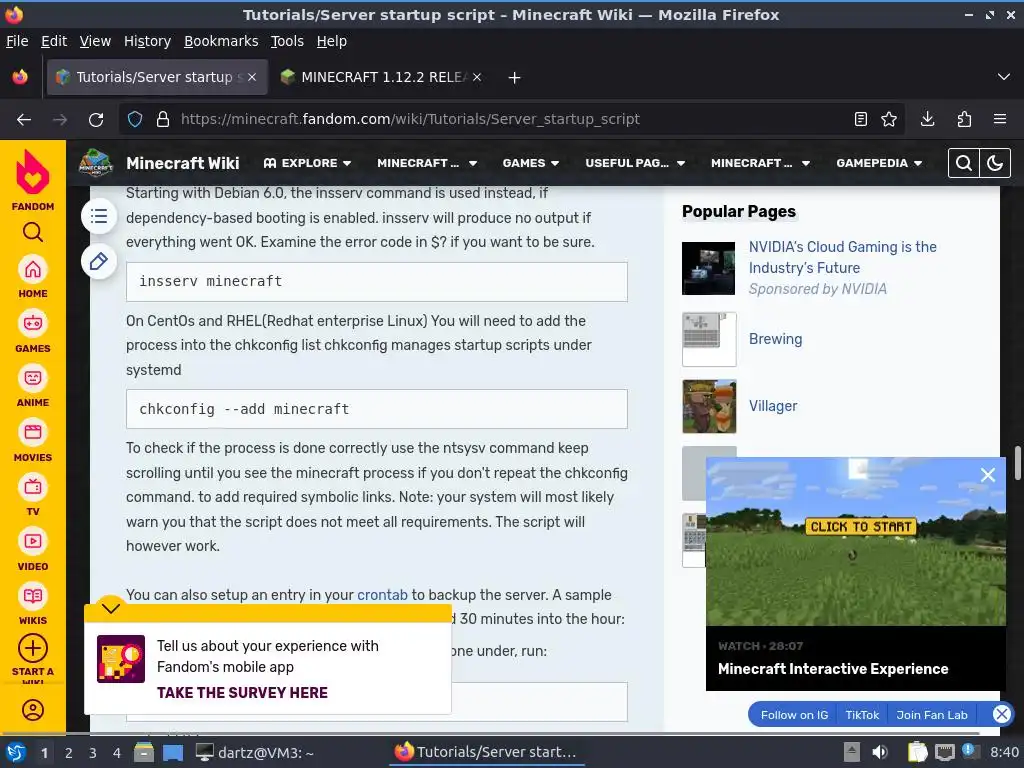This screenshot has width=1024, height=768.
Task: Expand first Minecraft nav dropdown
Action: (427, 163)
